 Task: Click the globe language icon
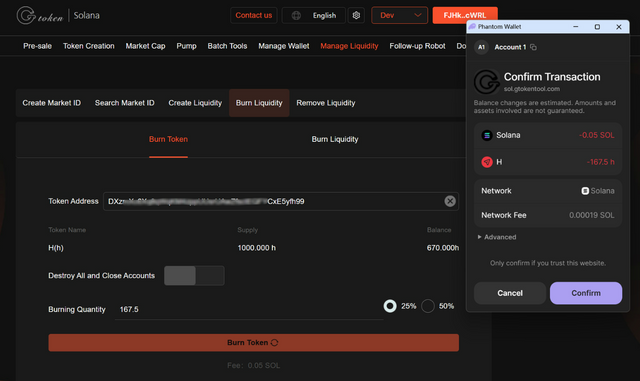pyautogui.click(x=296, y=16)
